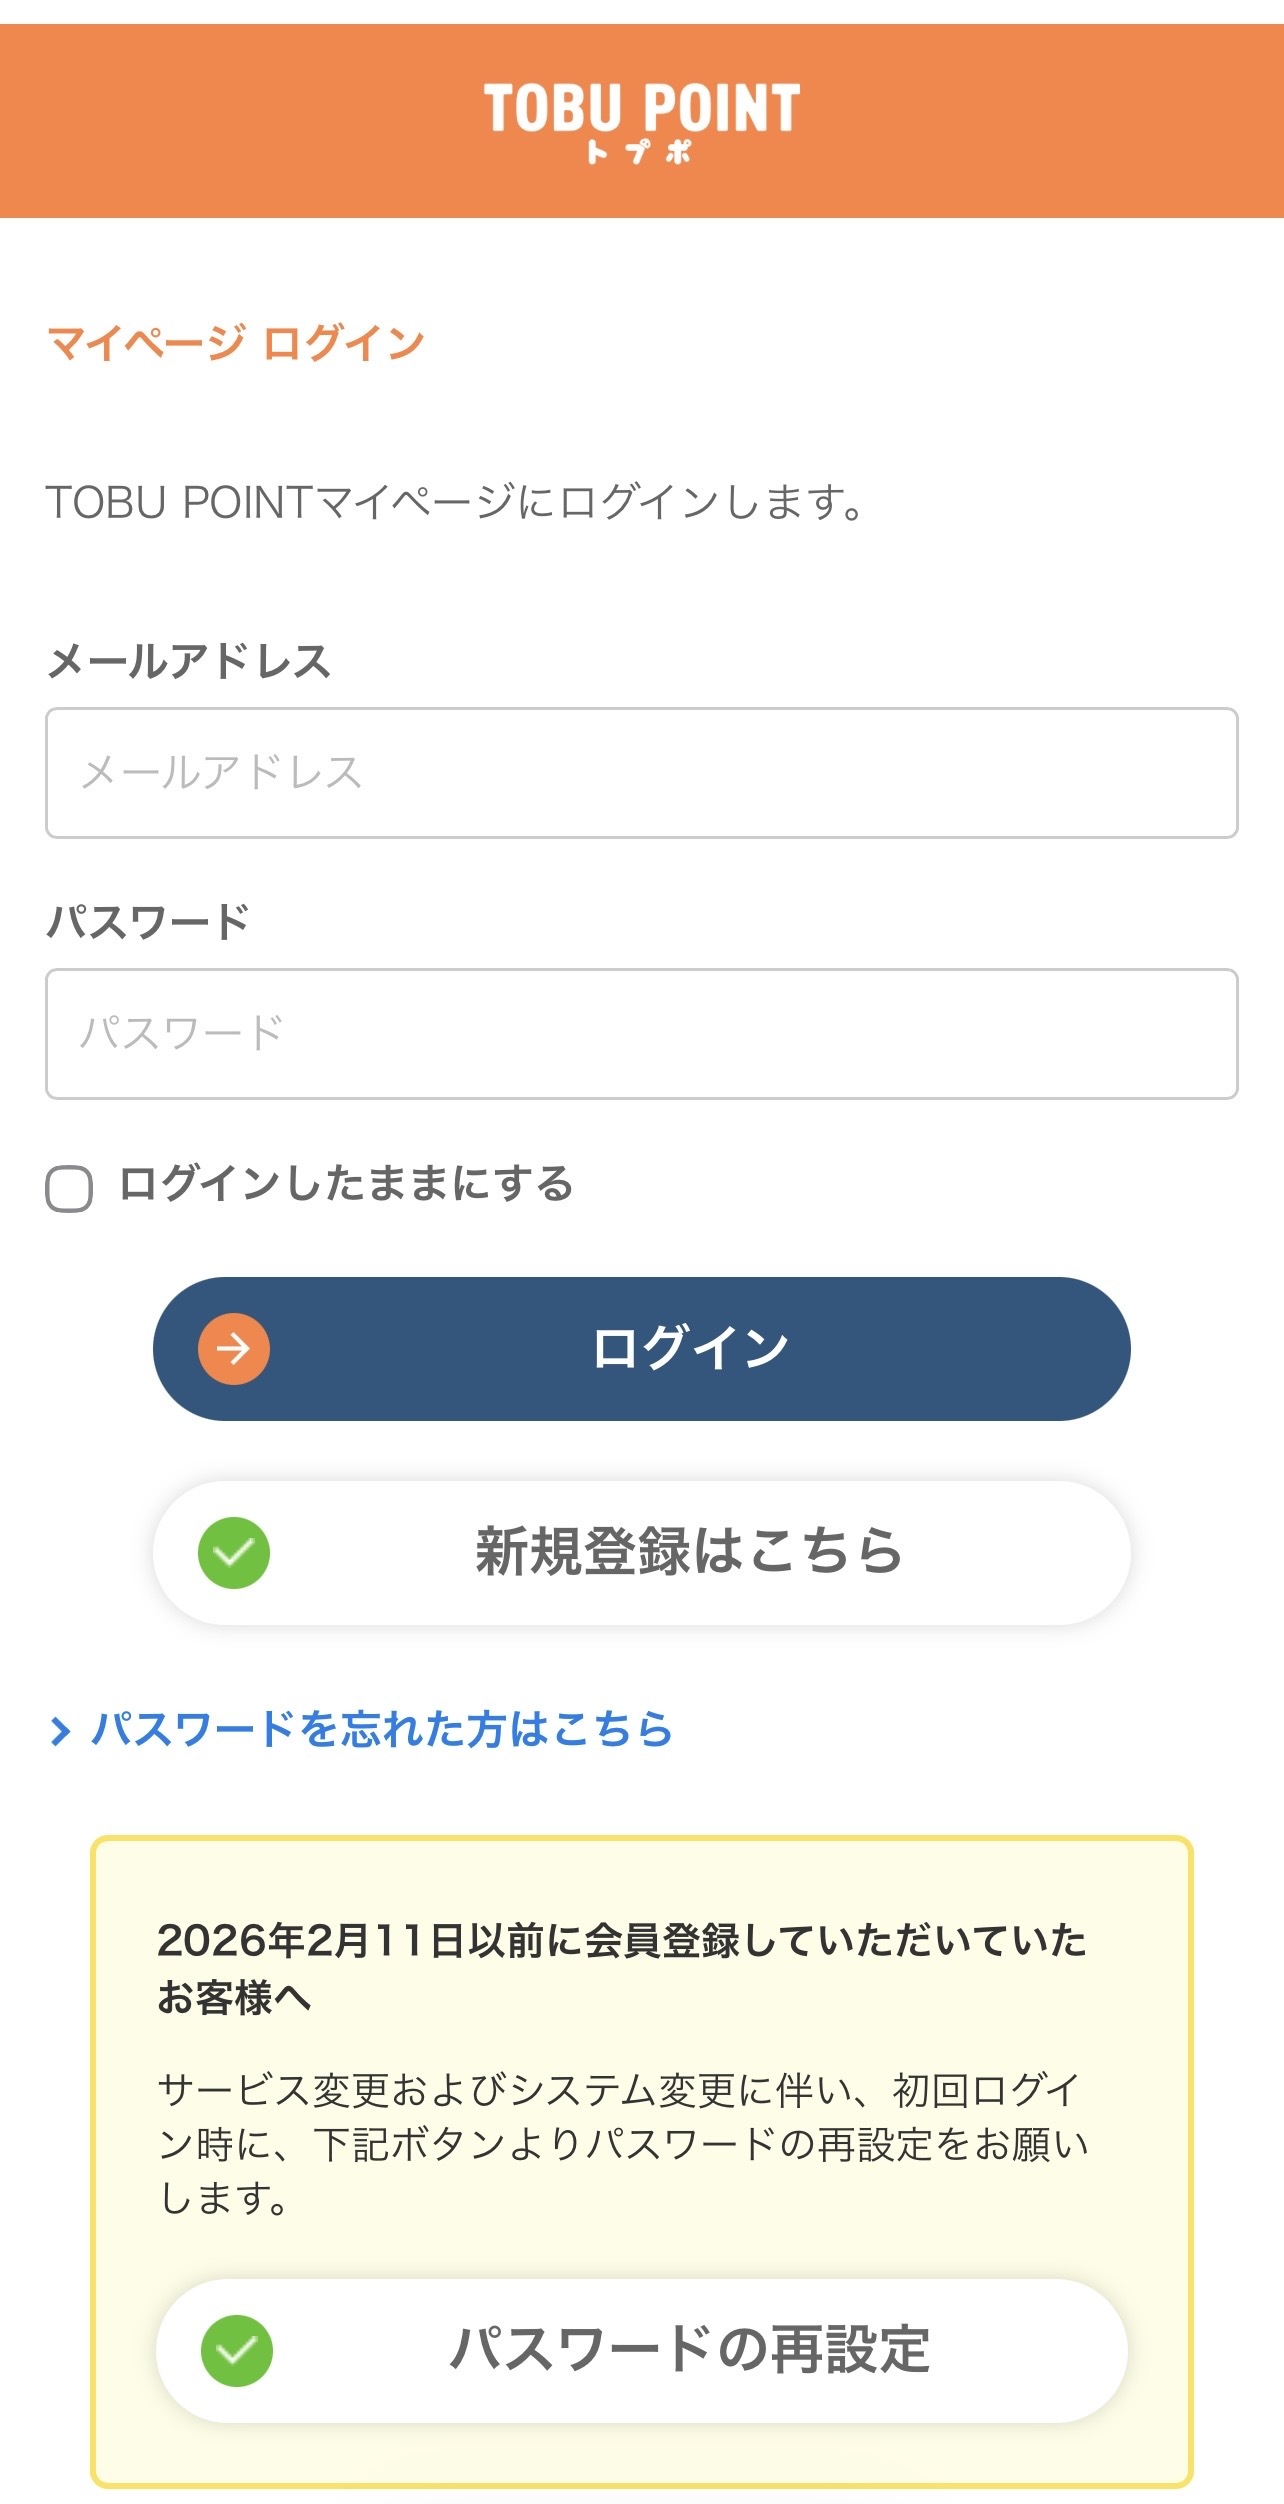1284x2504 pixels.
Task: Click the orange arrow icon on the ログイン button
Action: (x=234, y=1349)
